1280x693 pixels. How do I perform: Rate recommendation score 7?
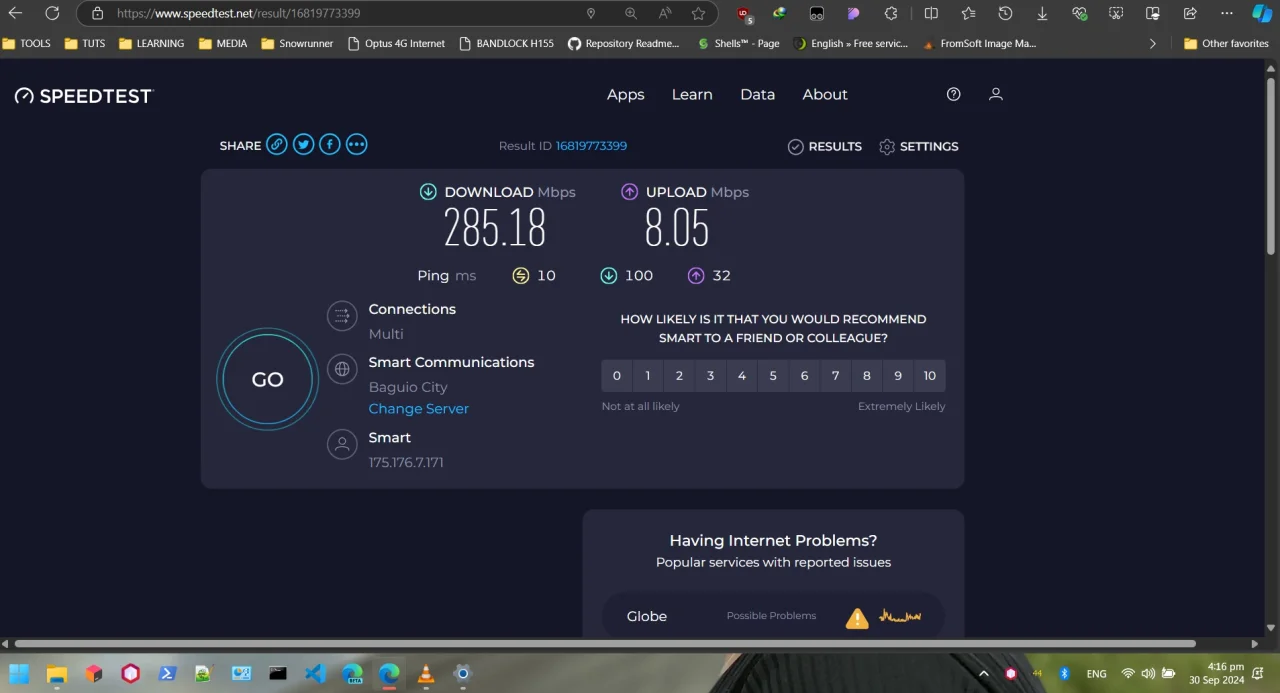tap(835, 376)
